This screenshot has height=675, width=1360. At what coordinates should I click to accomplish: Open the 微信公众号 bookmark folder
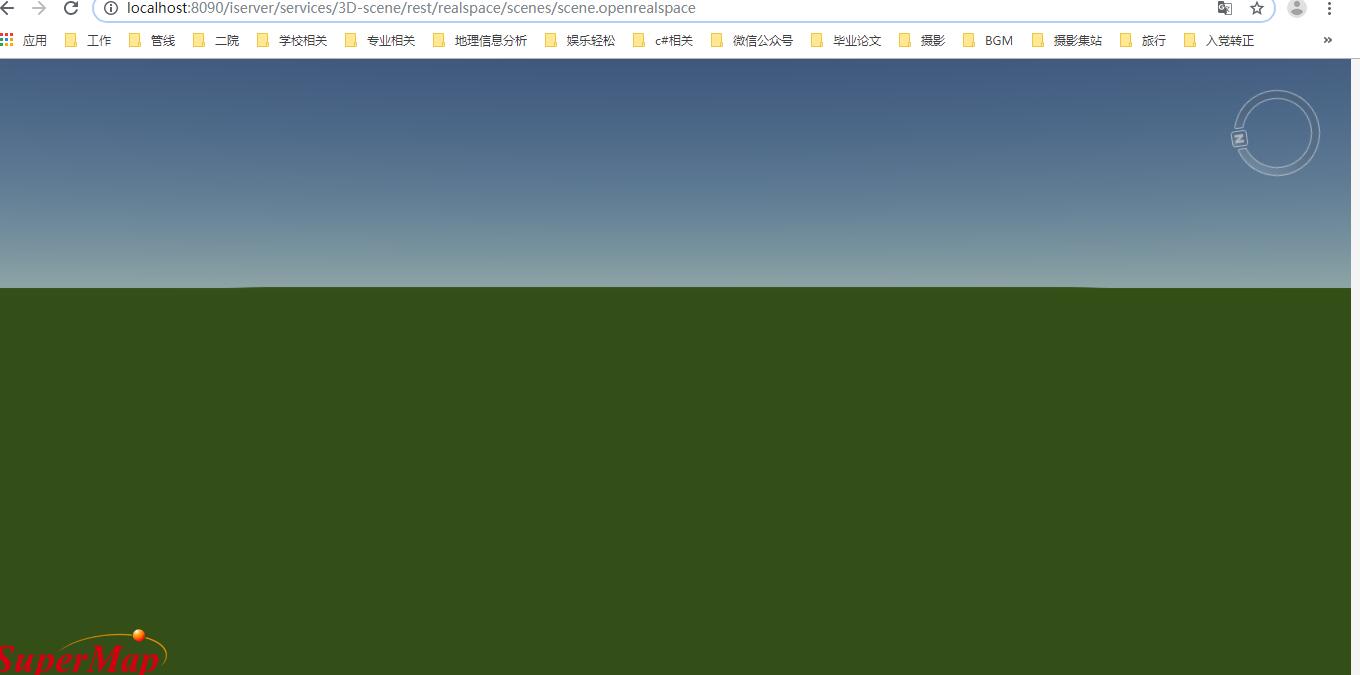752,40
